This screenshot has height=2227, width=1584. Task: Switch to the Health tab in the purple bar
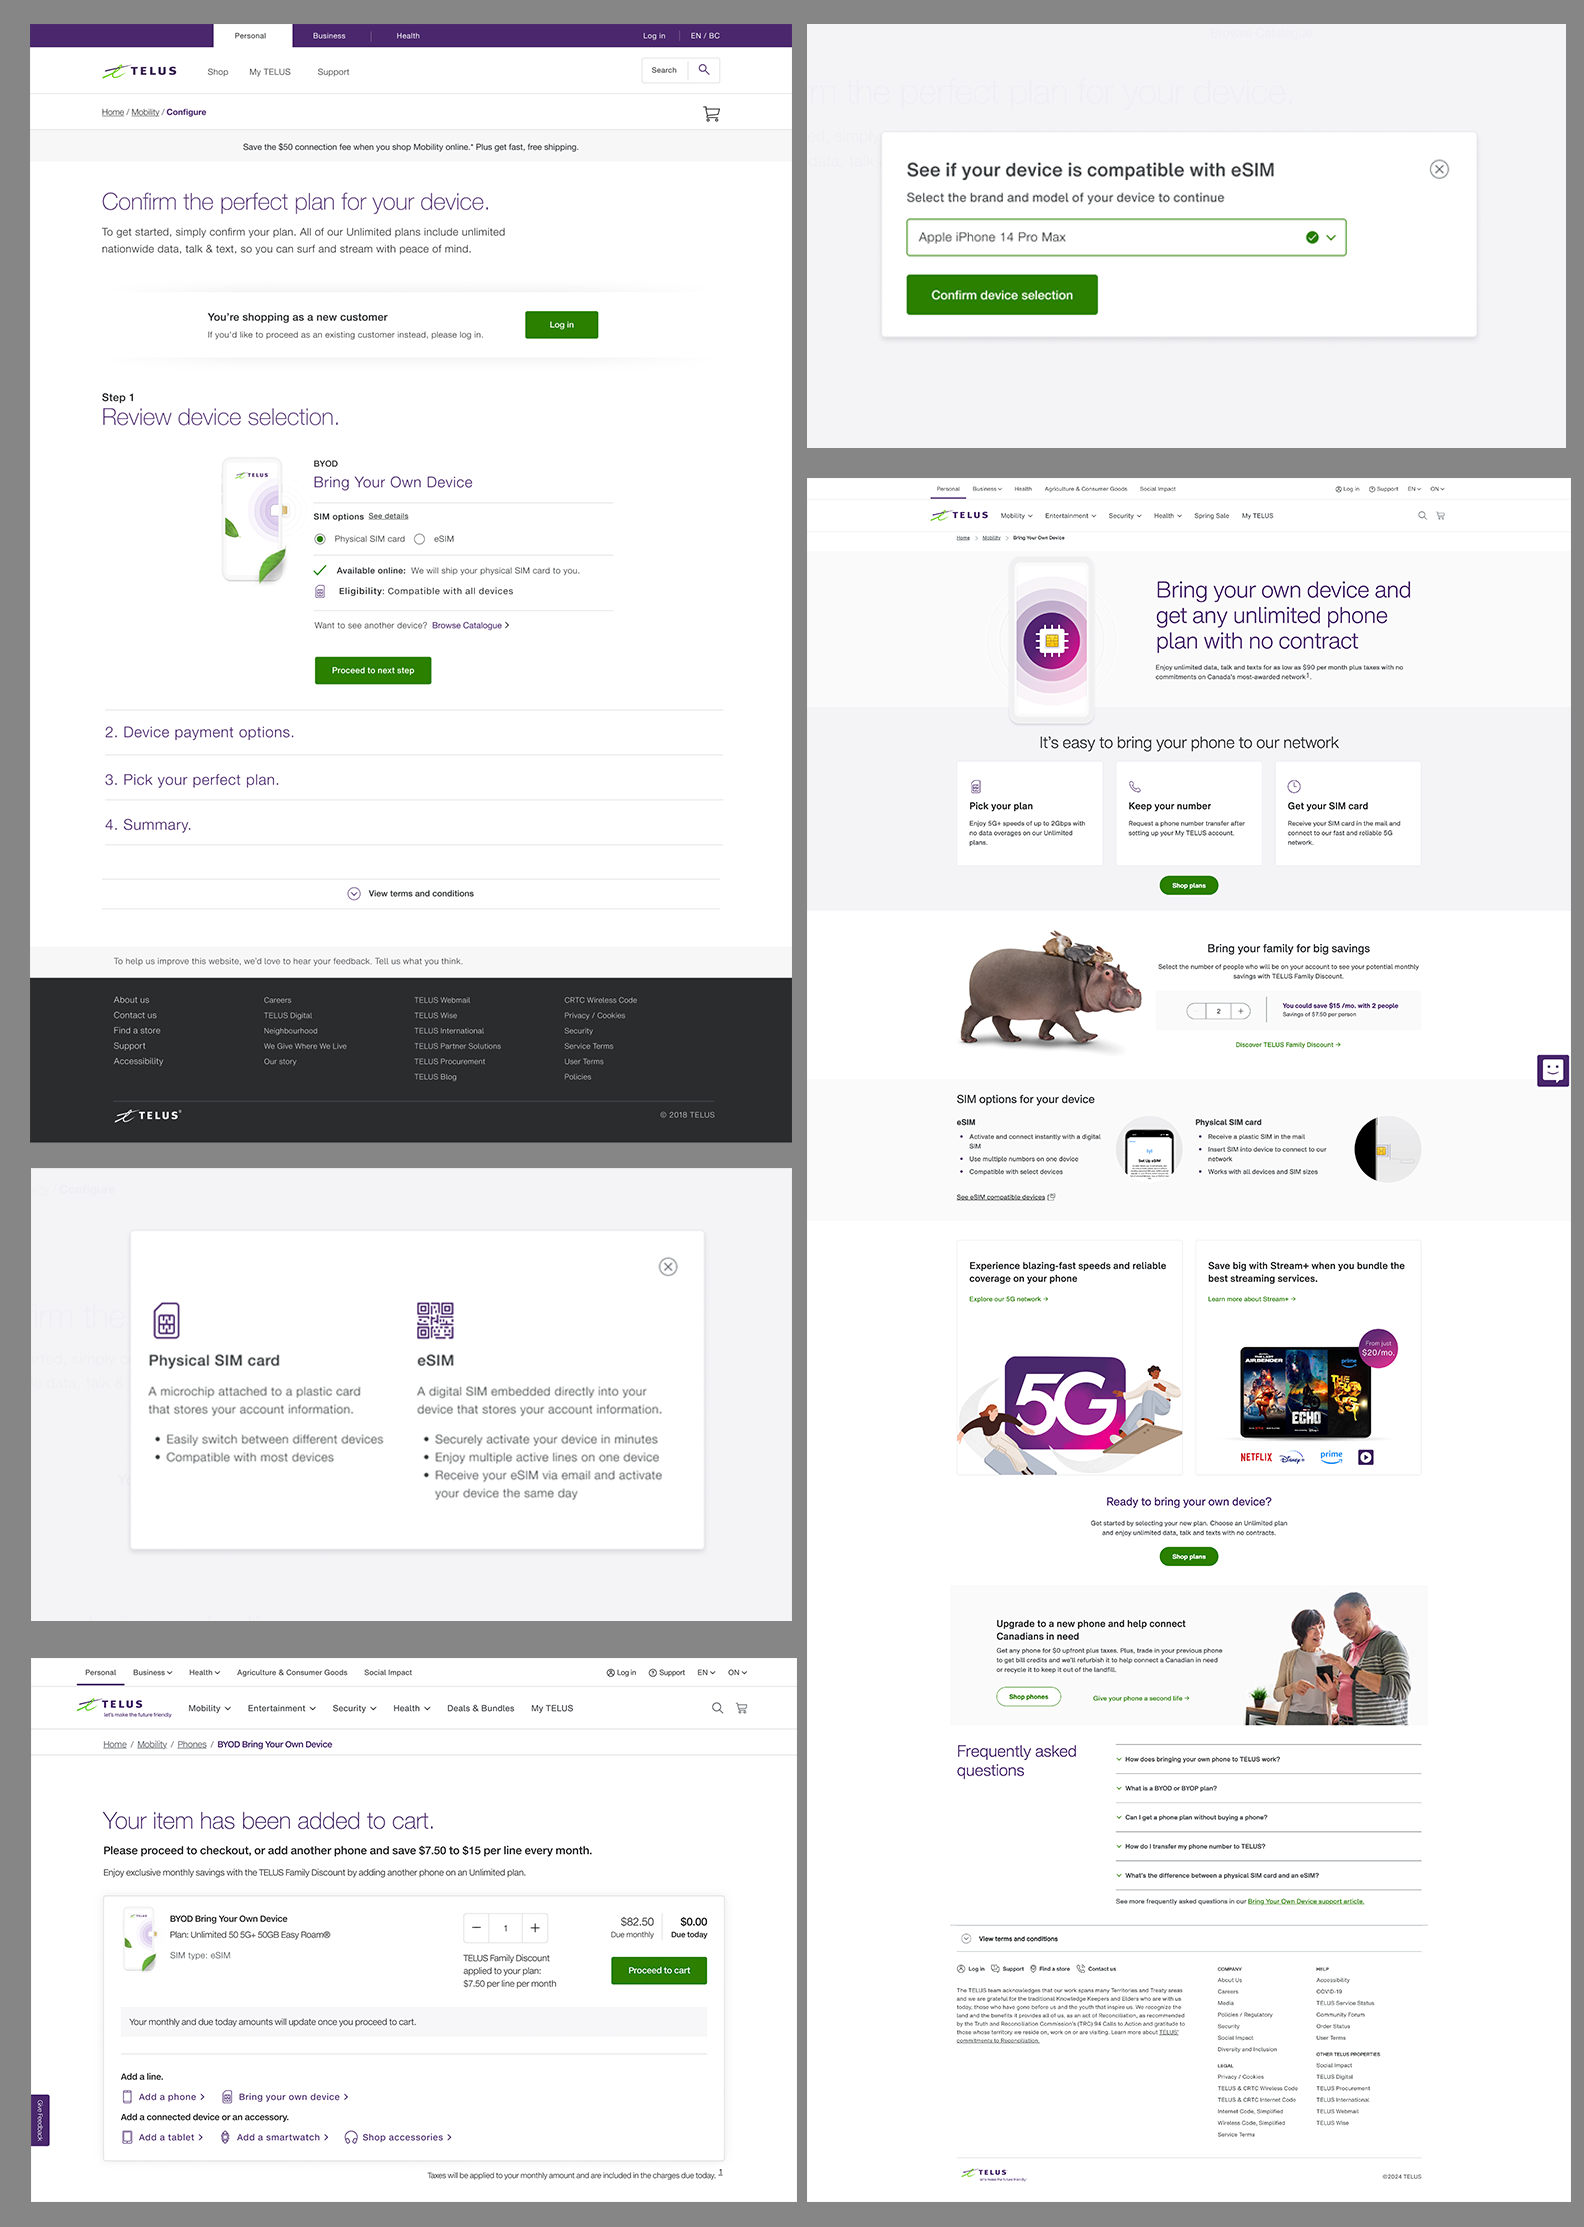[x=408, y=36]
